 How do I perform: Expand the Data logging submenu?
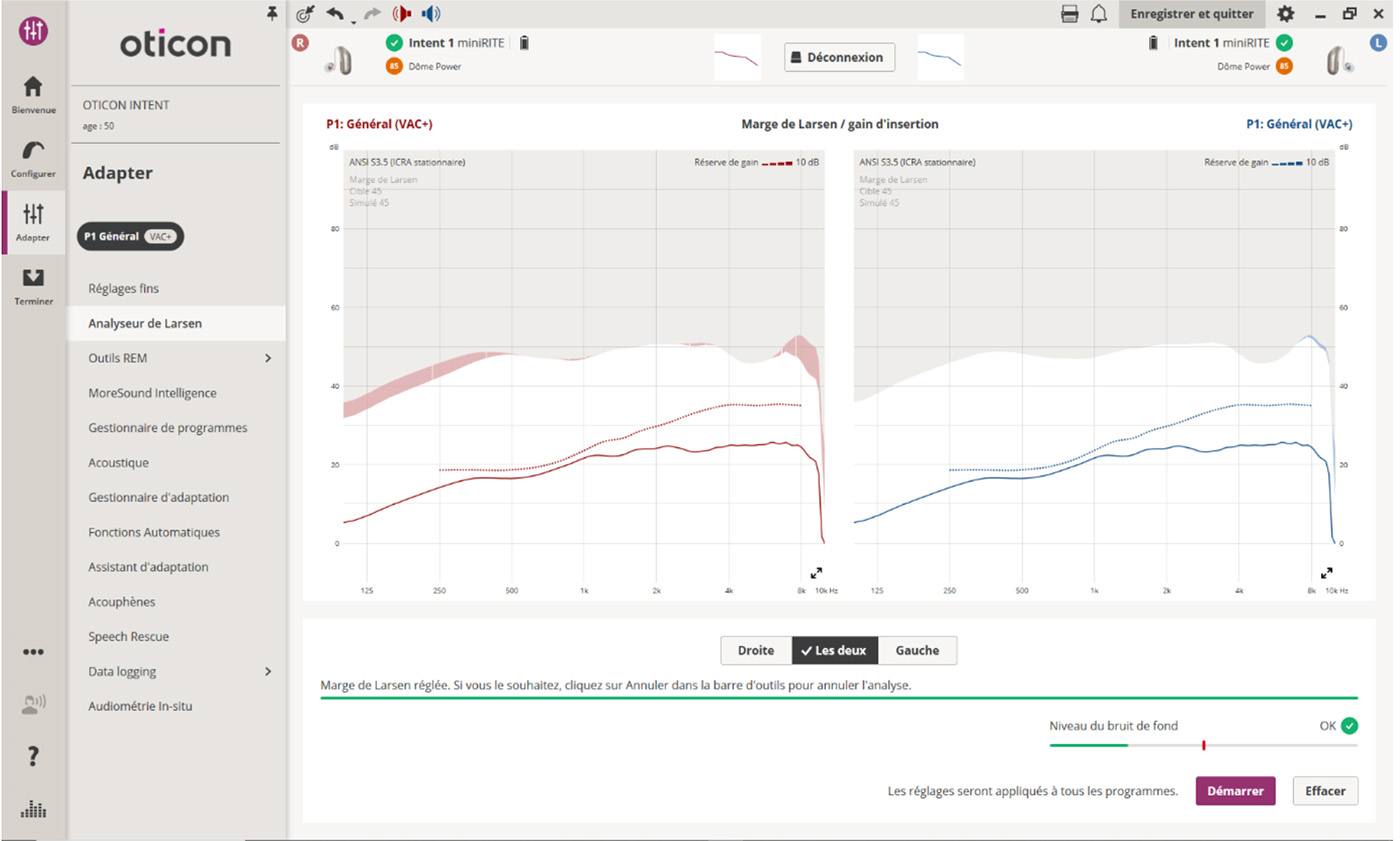pos(268,672)
